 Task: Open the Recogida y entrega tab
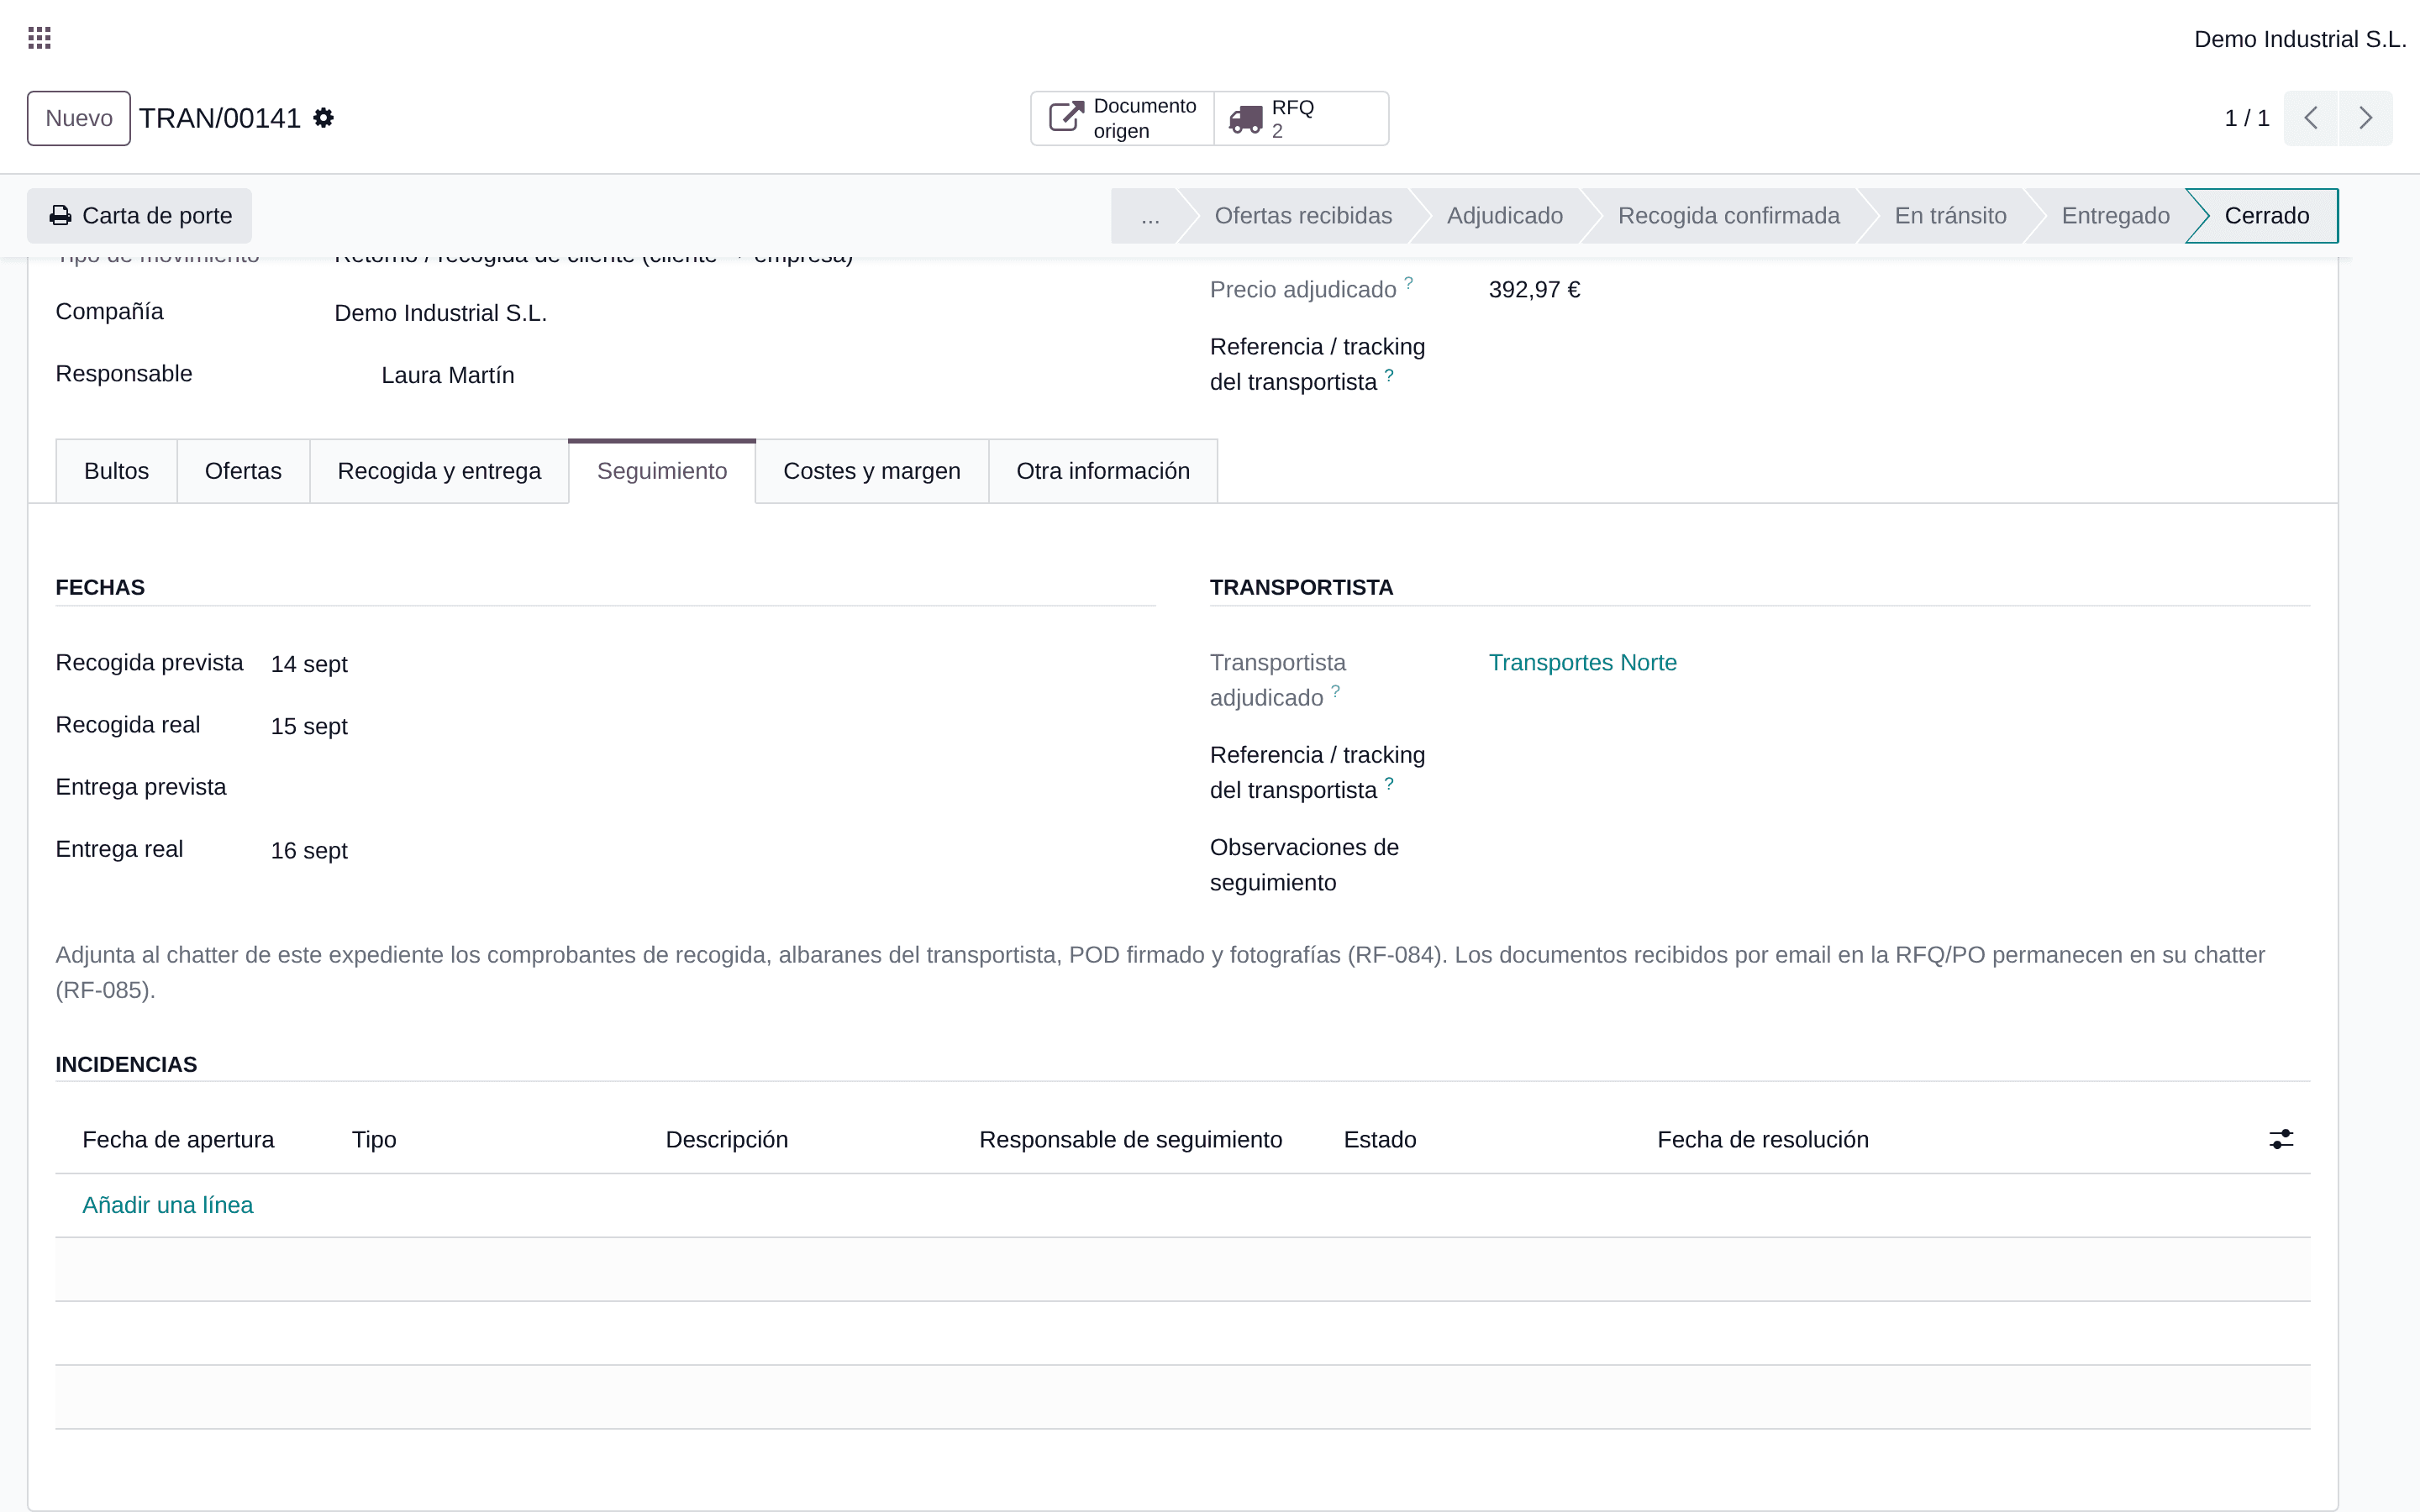(x=439, y=471)
